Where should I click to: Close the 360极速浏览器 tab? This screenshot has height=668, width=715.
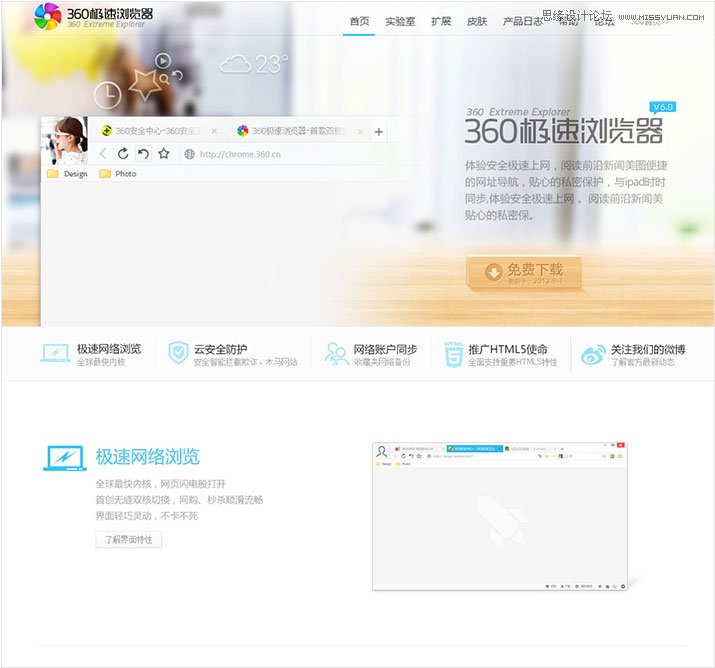[x=360, y=131]
